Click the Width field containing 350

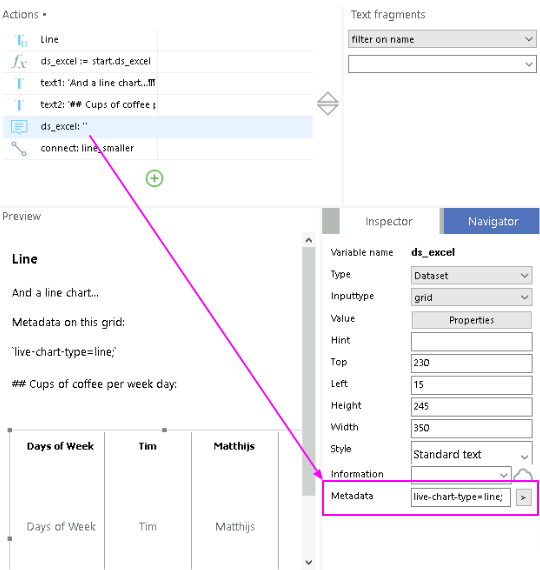click(472, 428)
